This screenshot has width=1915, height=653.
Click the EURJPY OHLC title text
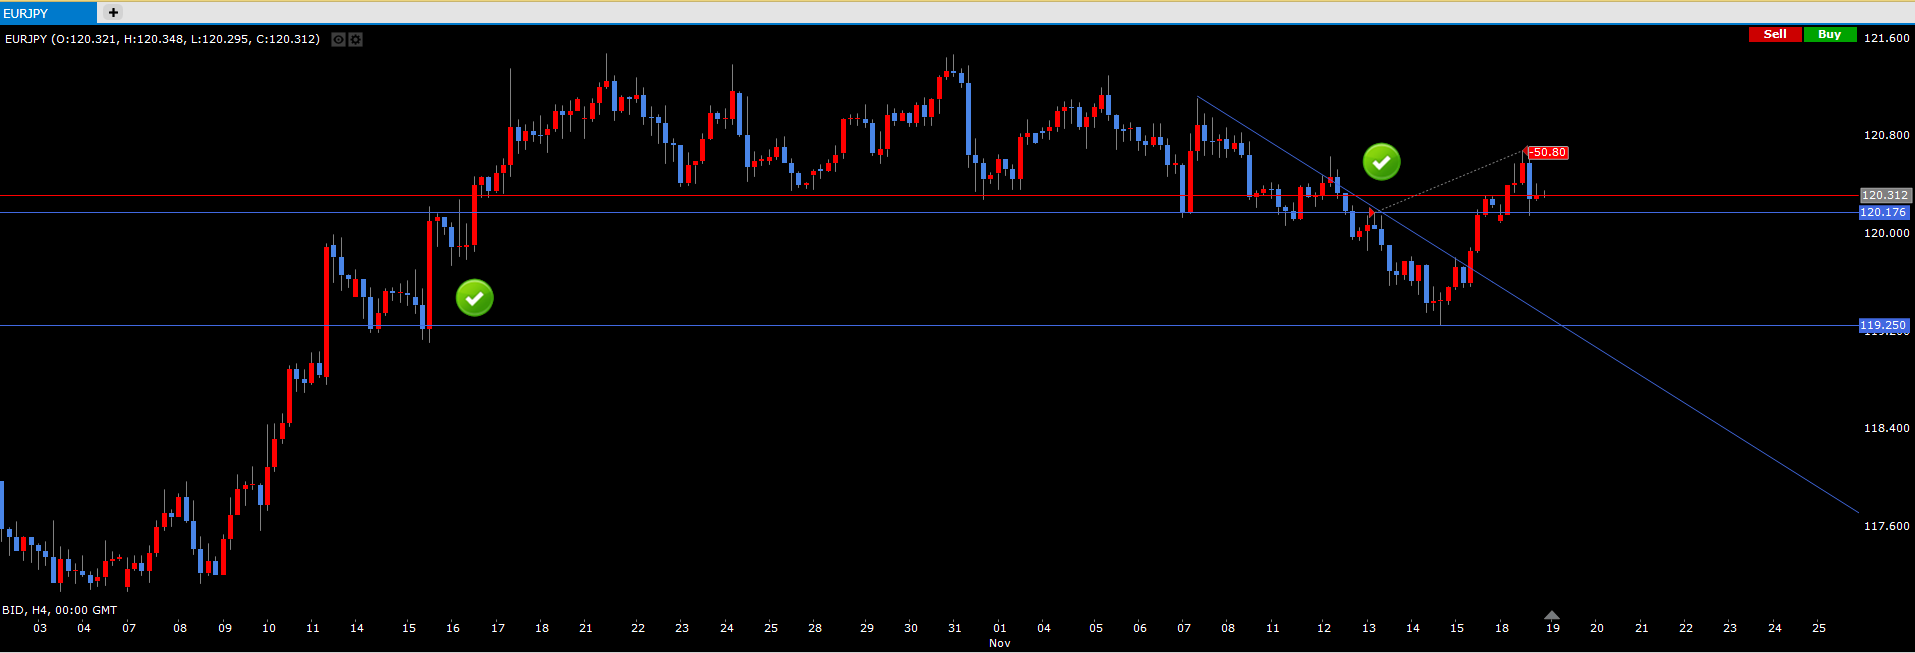tap(162, 39)
